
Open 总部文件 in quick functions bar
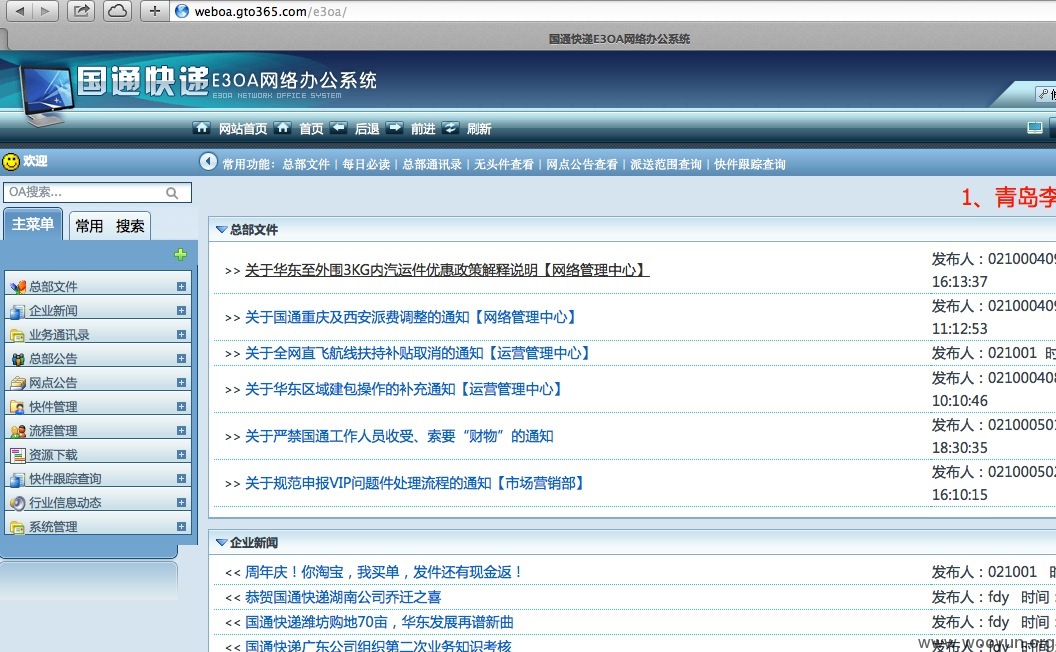point(306,164)
